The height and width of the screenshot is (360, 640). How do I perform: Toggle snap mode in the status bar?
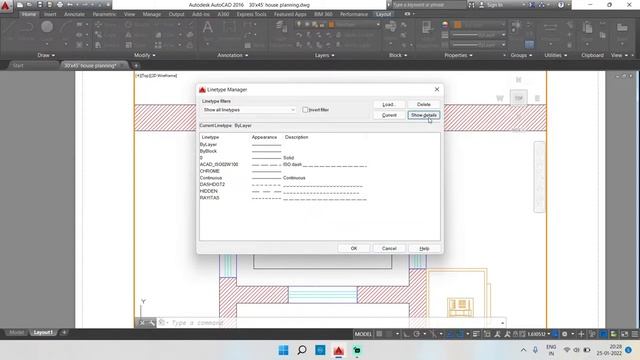[x=389, y=334]
